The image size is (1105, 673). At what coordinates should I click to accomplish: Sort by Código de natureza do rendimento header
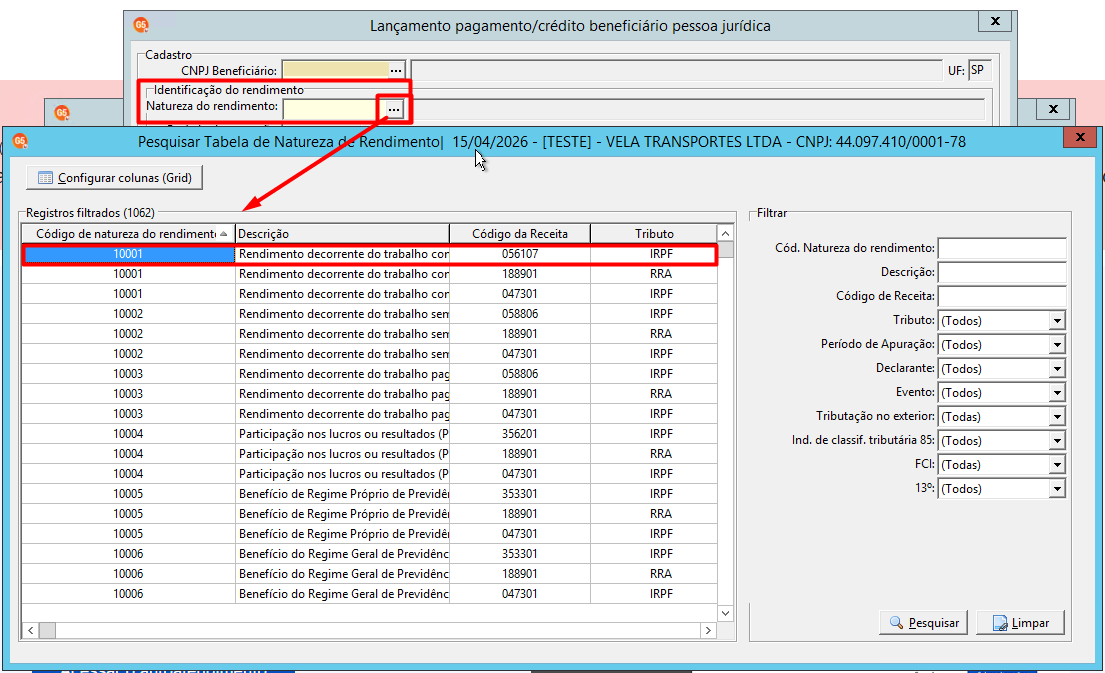128,233
